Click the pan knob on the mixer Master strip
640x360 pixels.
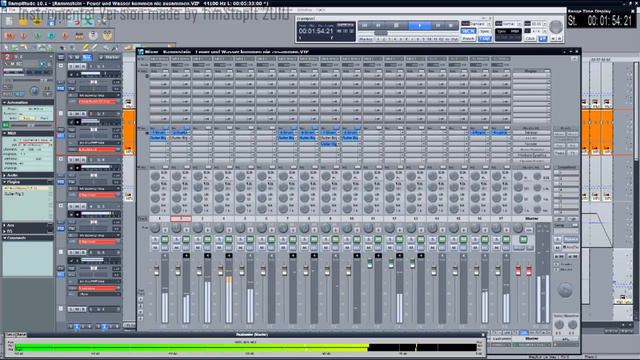(518, 228)
